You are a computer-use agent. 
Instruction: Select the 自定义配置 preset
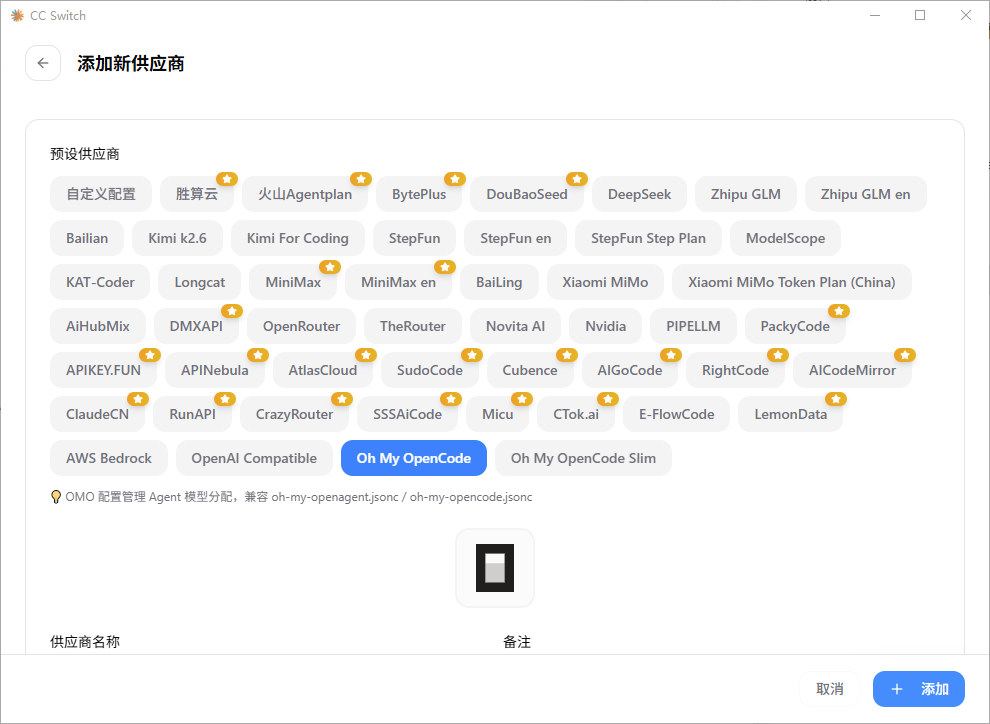101,194
